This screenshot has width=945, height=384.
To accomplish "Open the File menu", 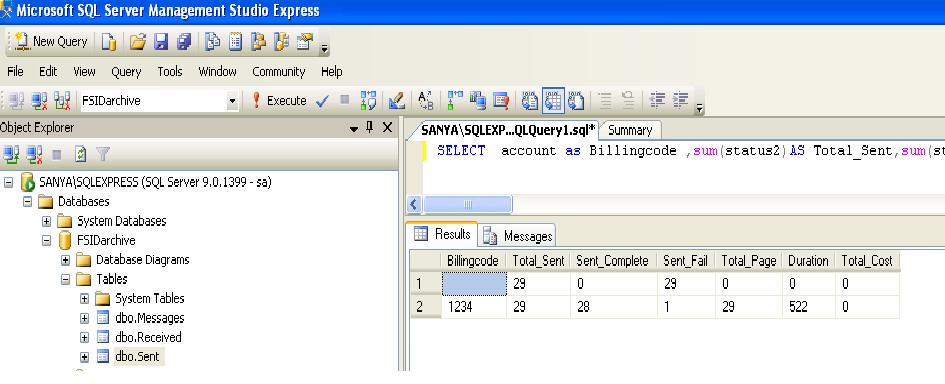I will (x=16, y=72).
